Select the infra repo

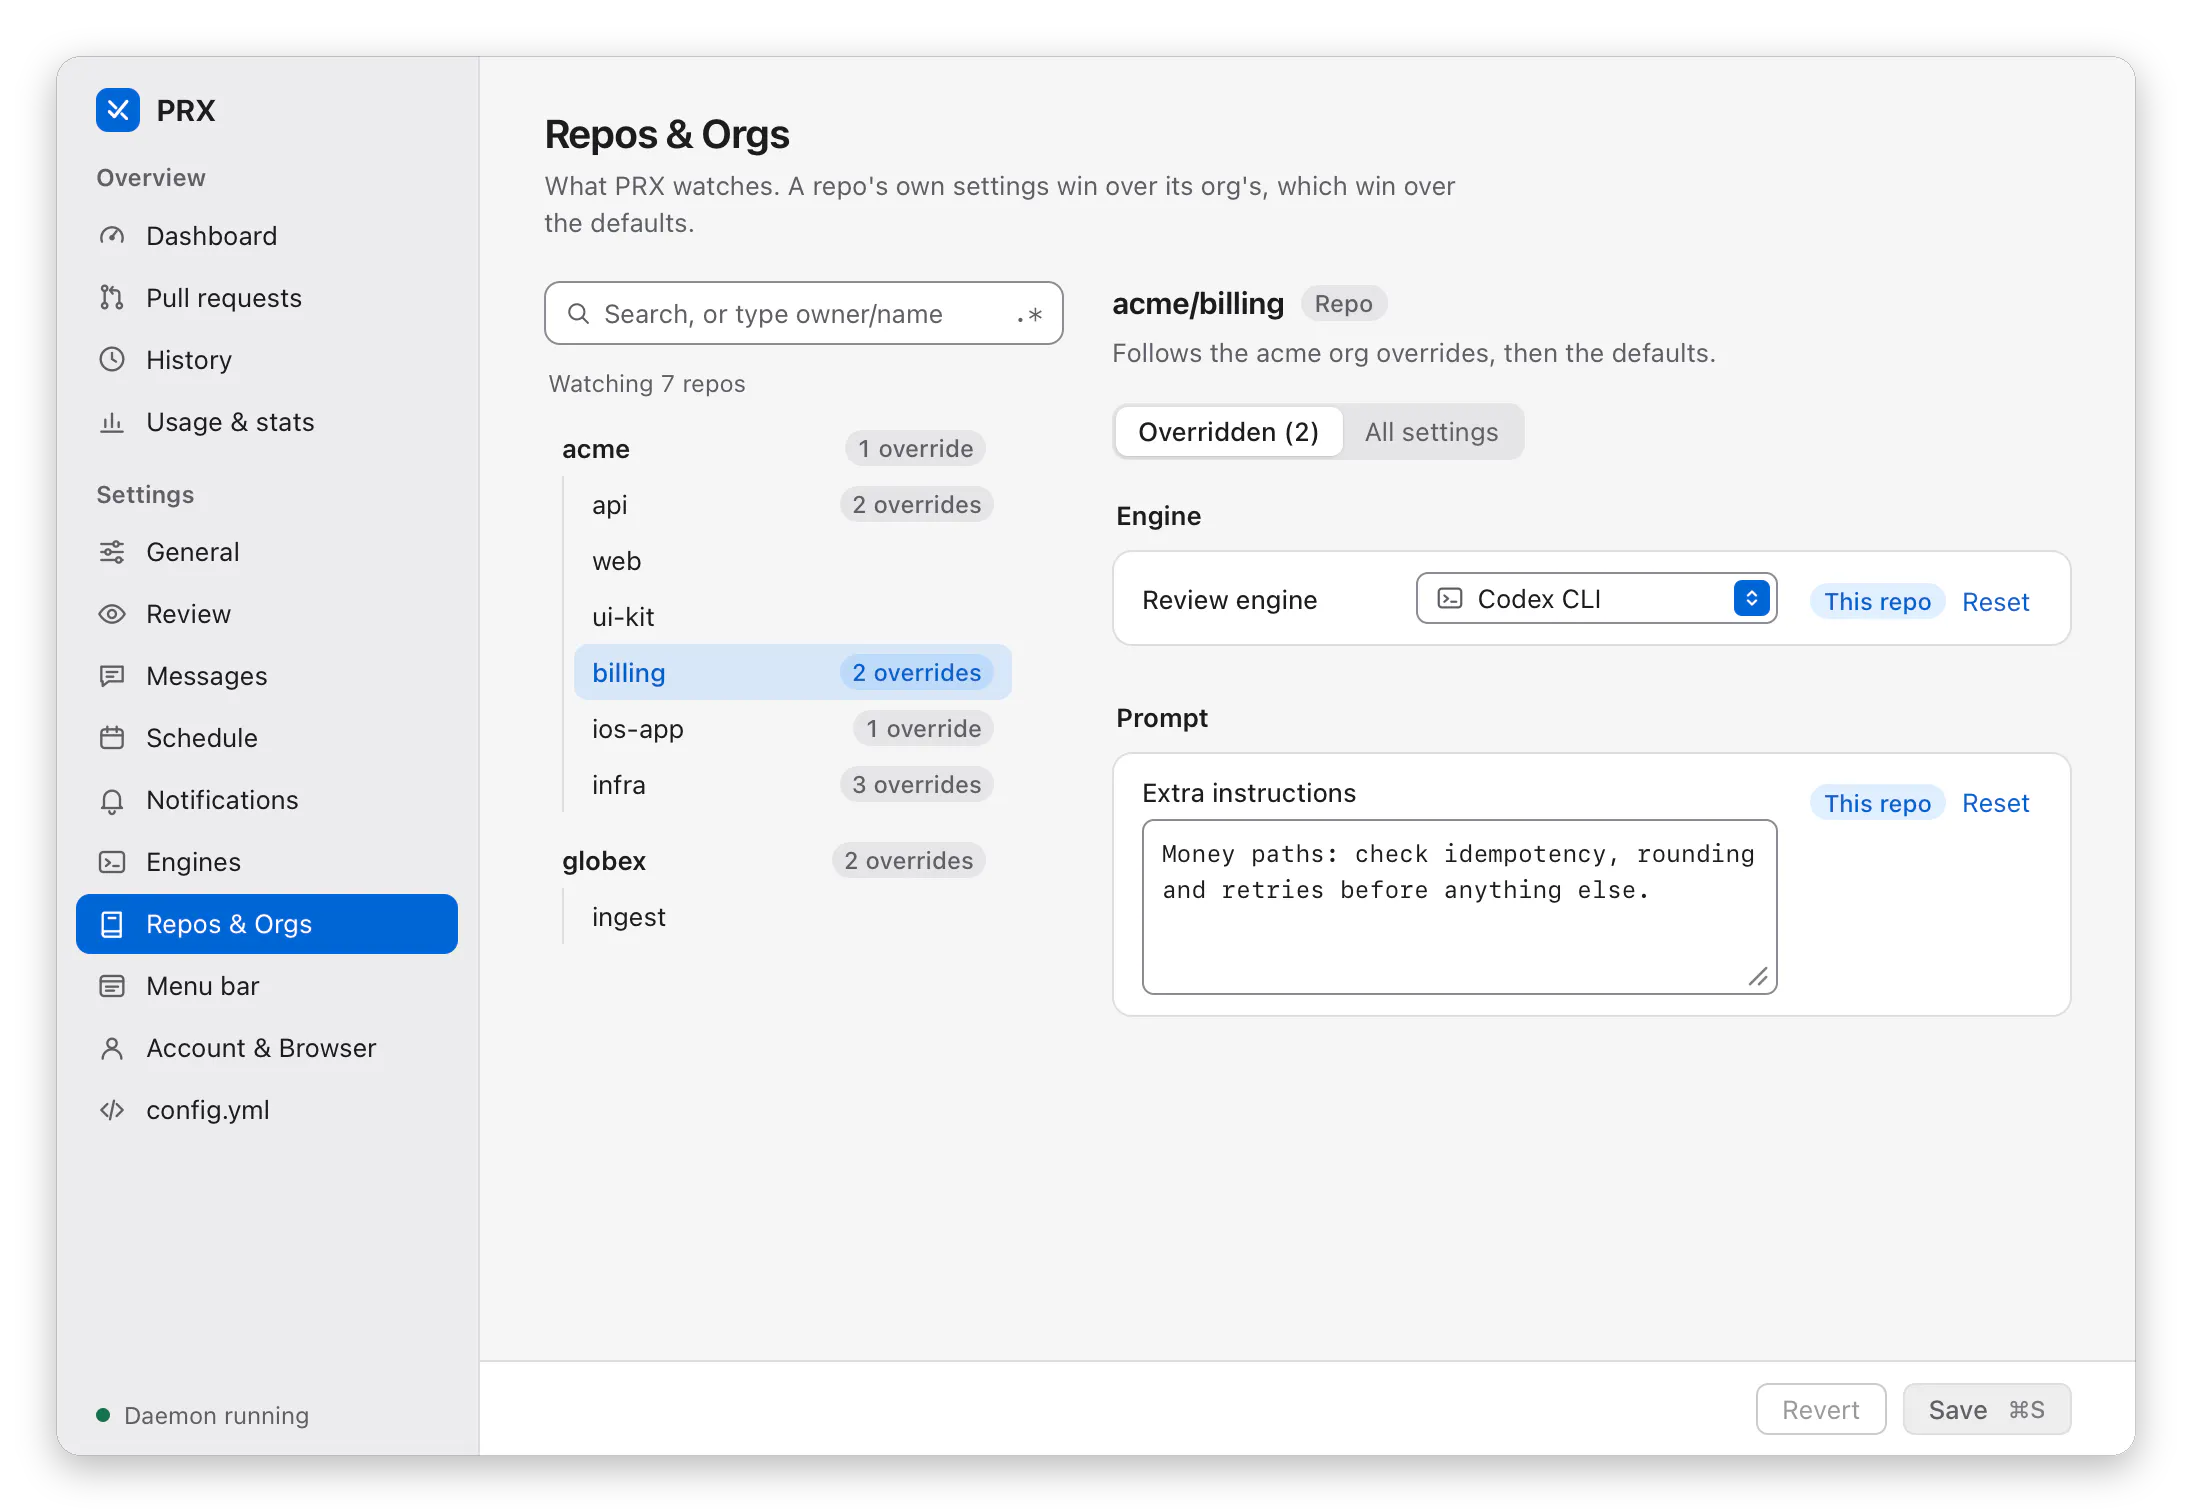[x=792, y=785]
